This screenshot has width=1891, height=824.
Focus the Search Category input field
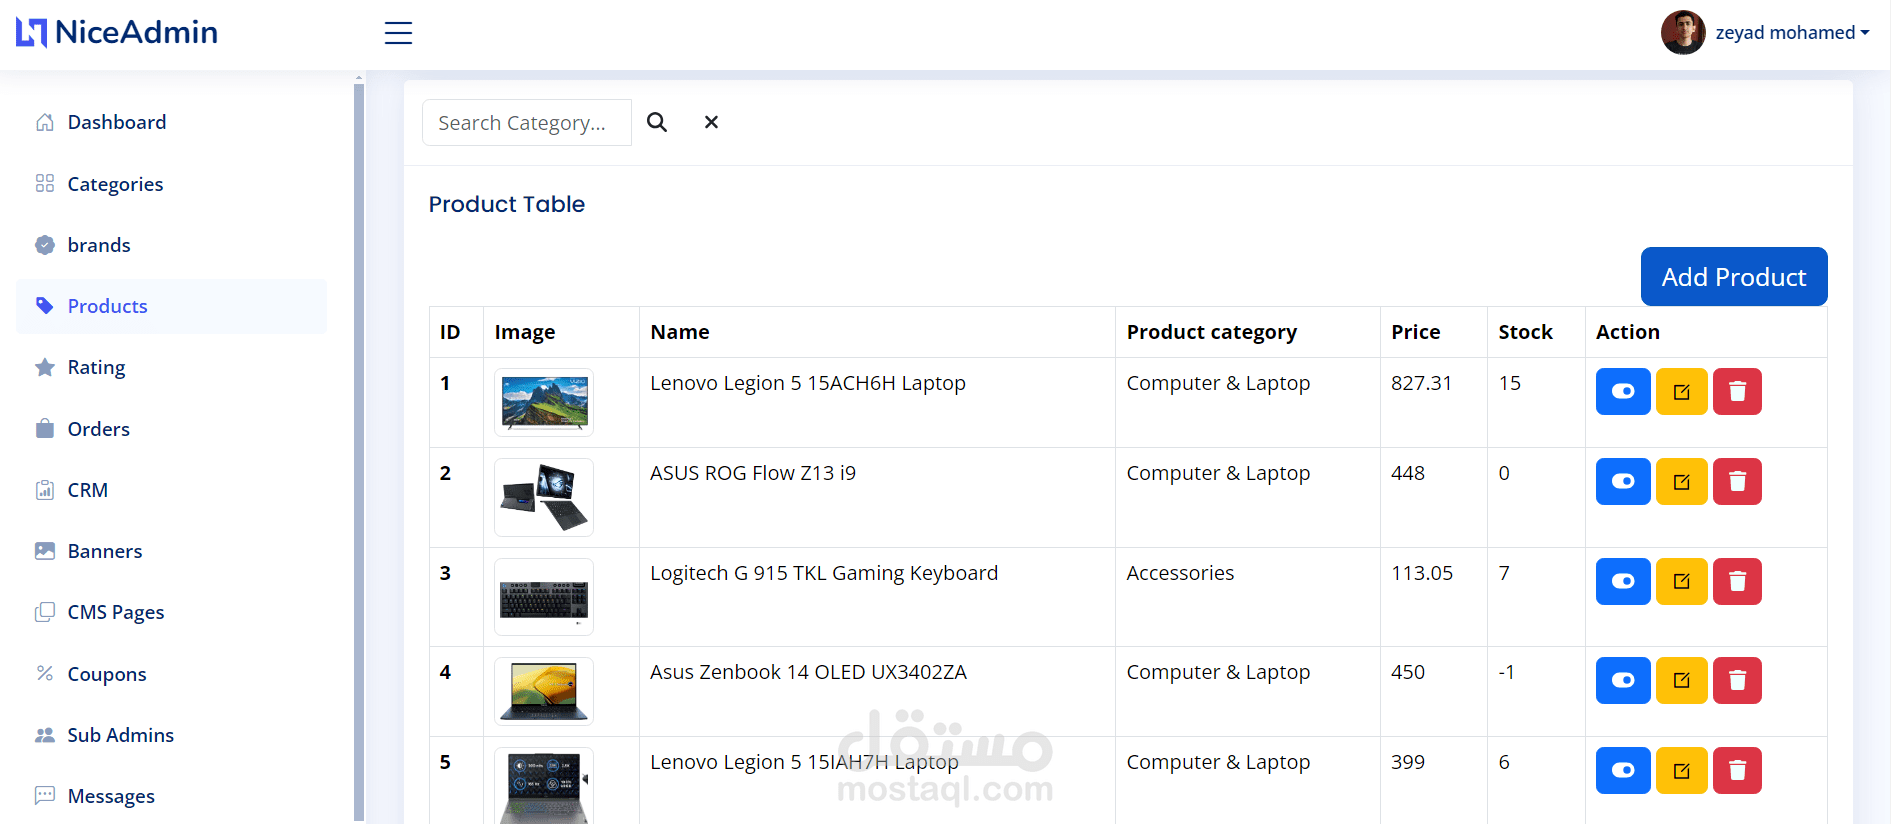tap(527, 122)
